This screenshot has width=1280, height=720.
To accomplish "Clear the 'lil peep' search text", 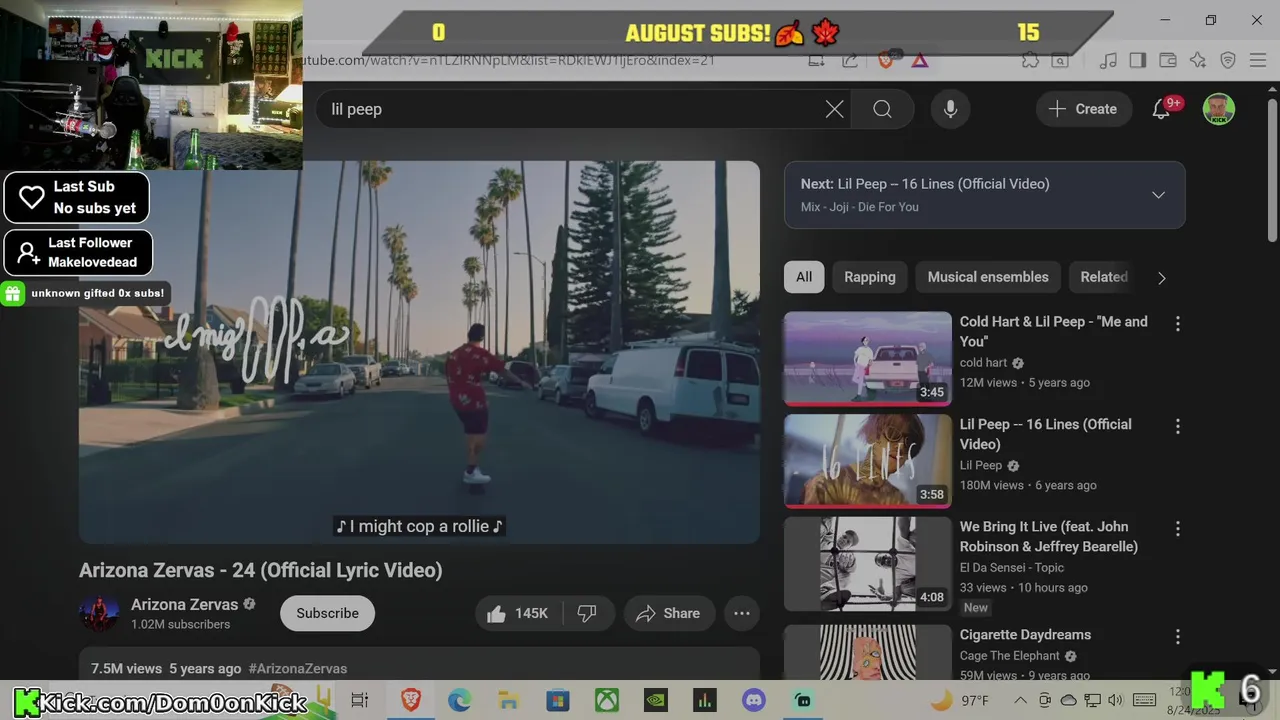I will point(834,109).
